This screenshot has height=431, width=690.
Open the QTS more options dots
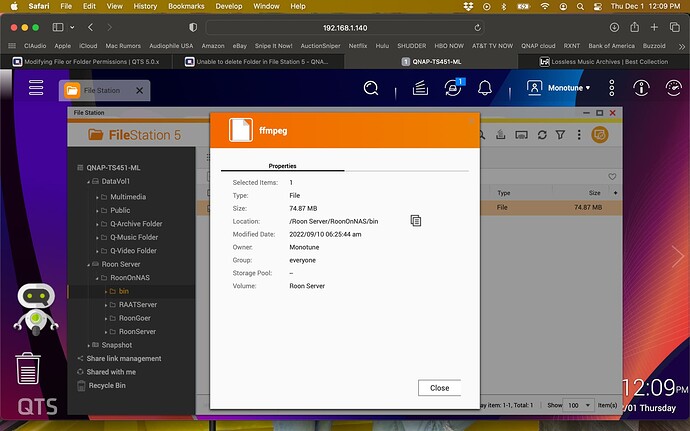[611, 88]
